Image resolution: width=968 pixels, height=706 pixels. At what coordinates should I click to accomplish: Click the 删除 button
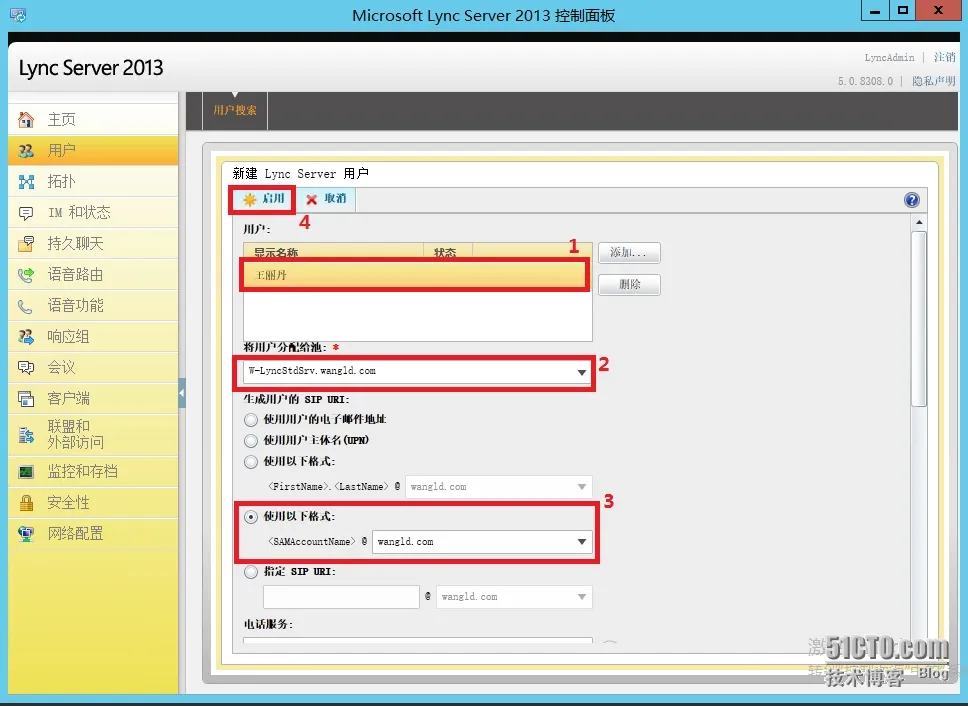point(629,284)
